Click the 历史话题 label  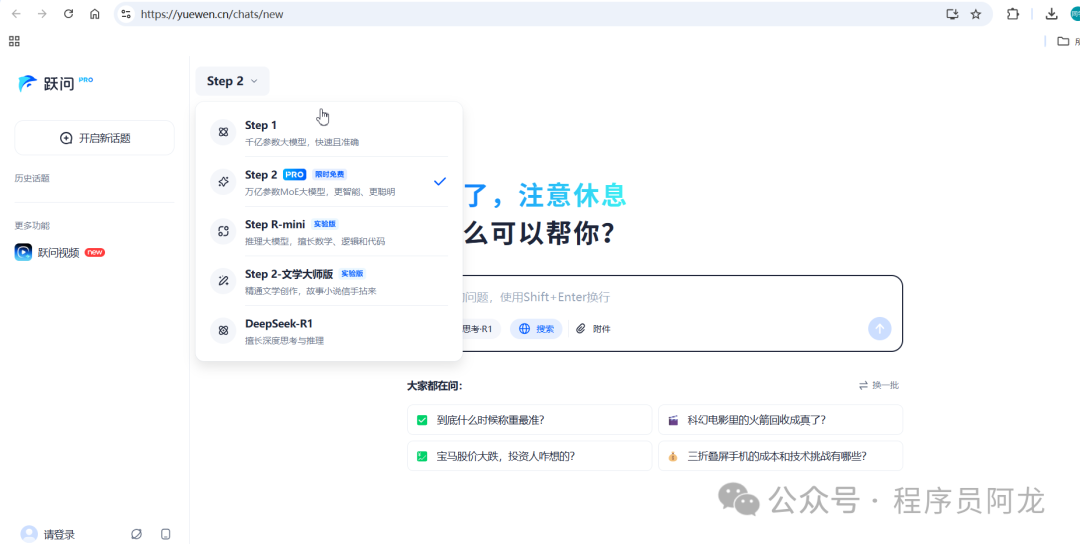point(32,178)
